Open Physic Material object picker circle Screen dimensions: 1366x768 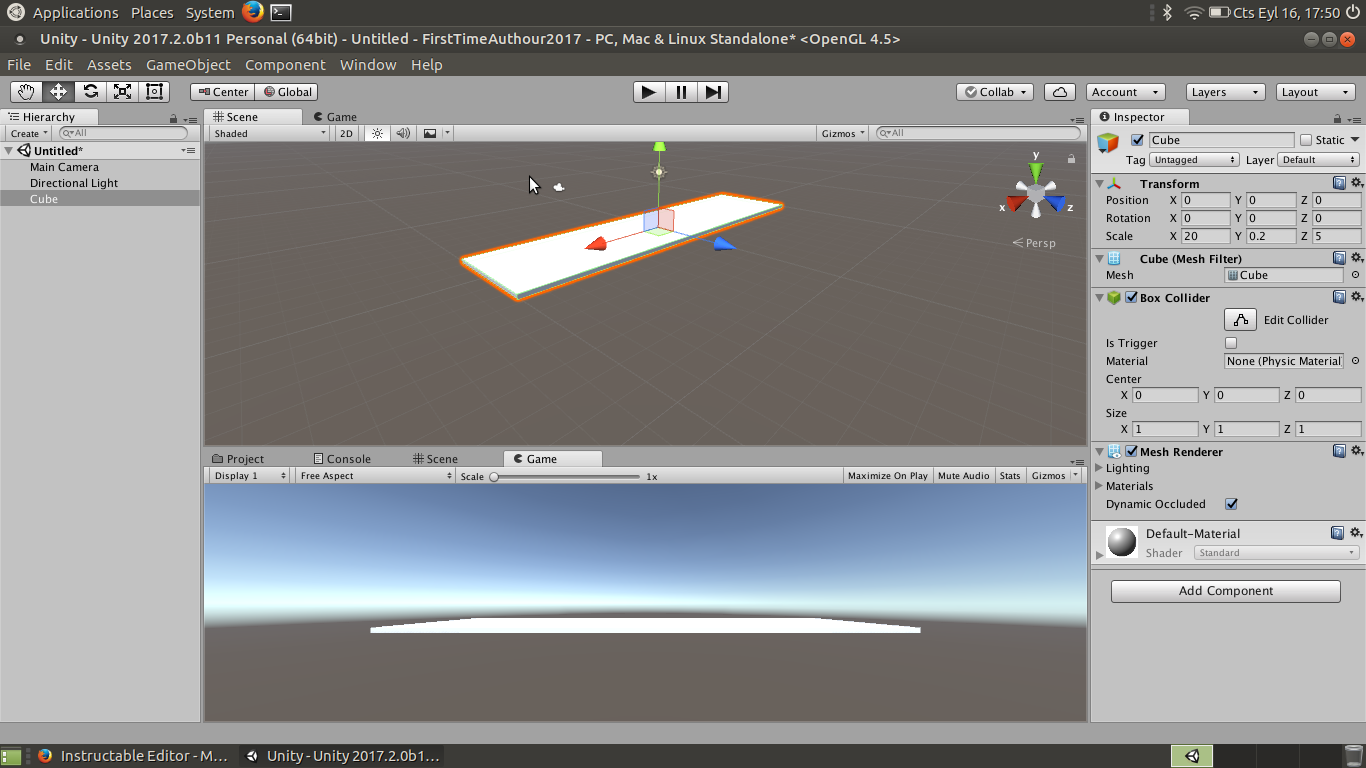[1355, 361]
